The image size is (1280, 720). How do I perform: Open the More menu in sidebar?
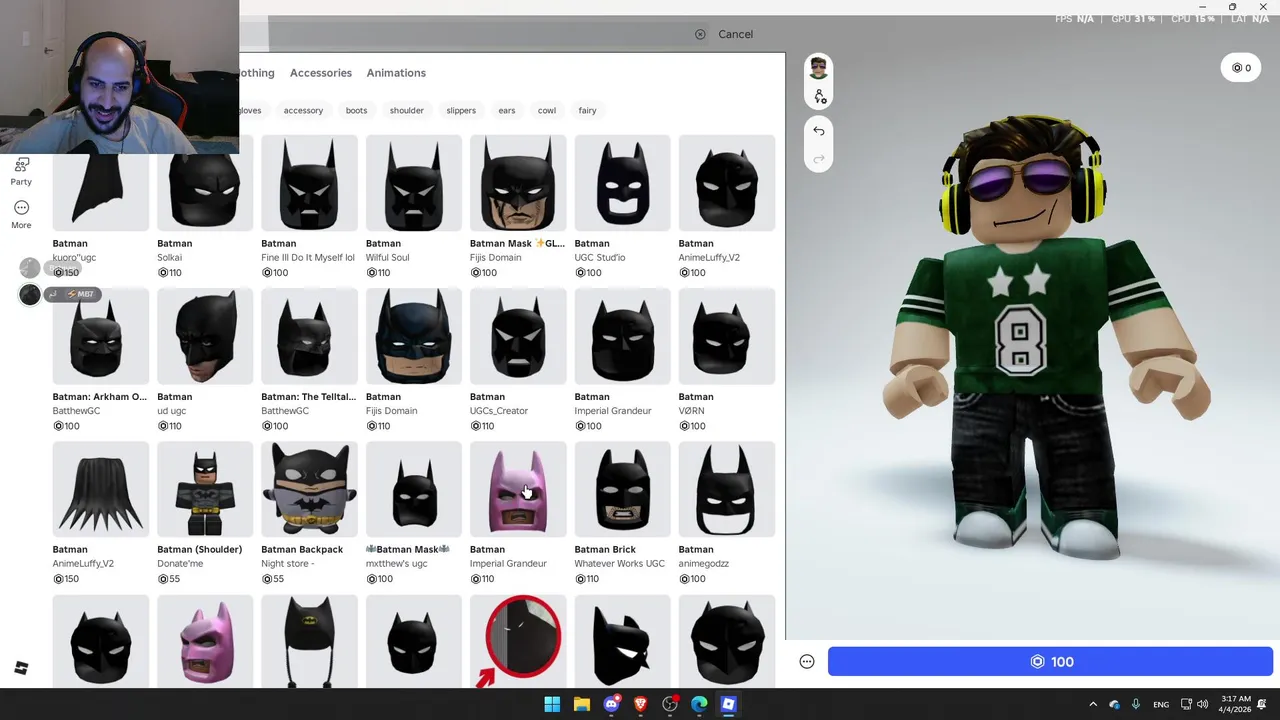[x=21, y=214]
